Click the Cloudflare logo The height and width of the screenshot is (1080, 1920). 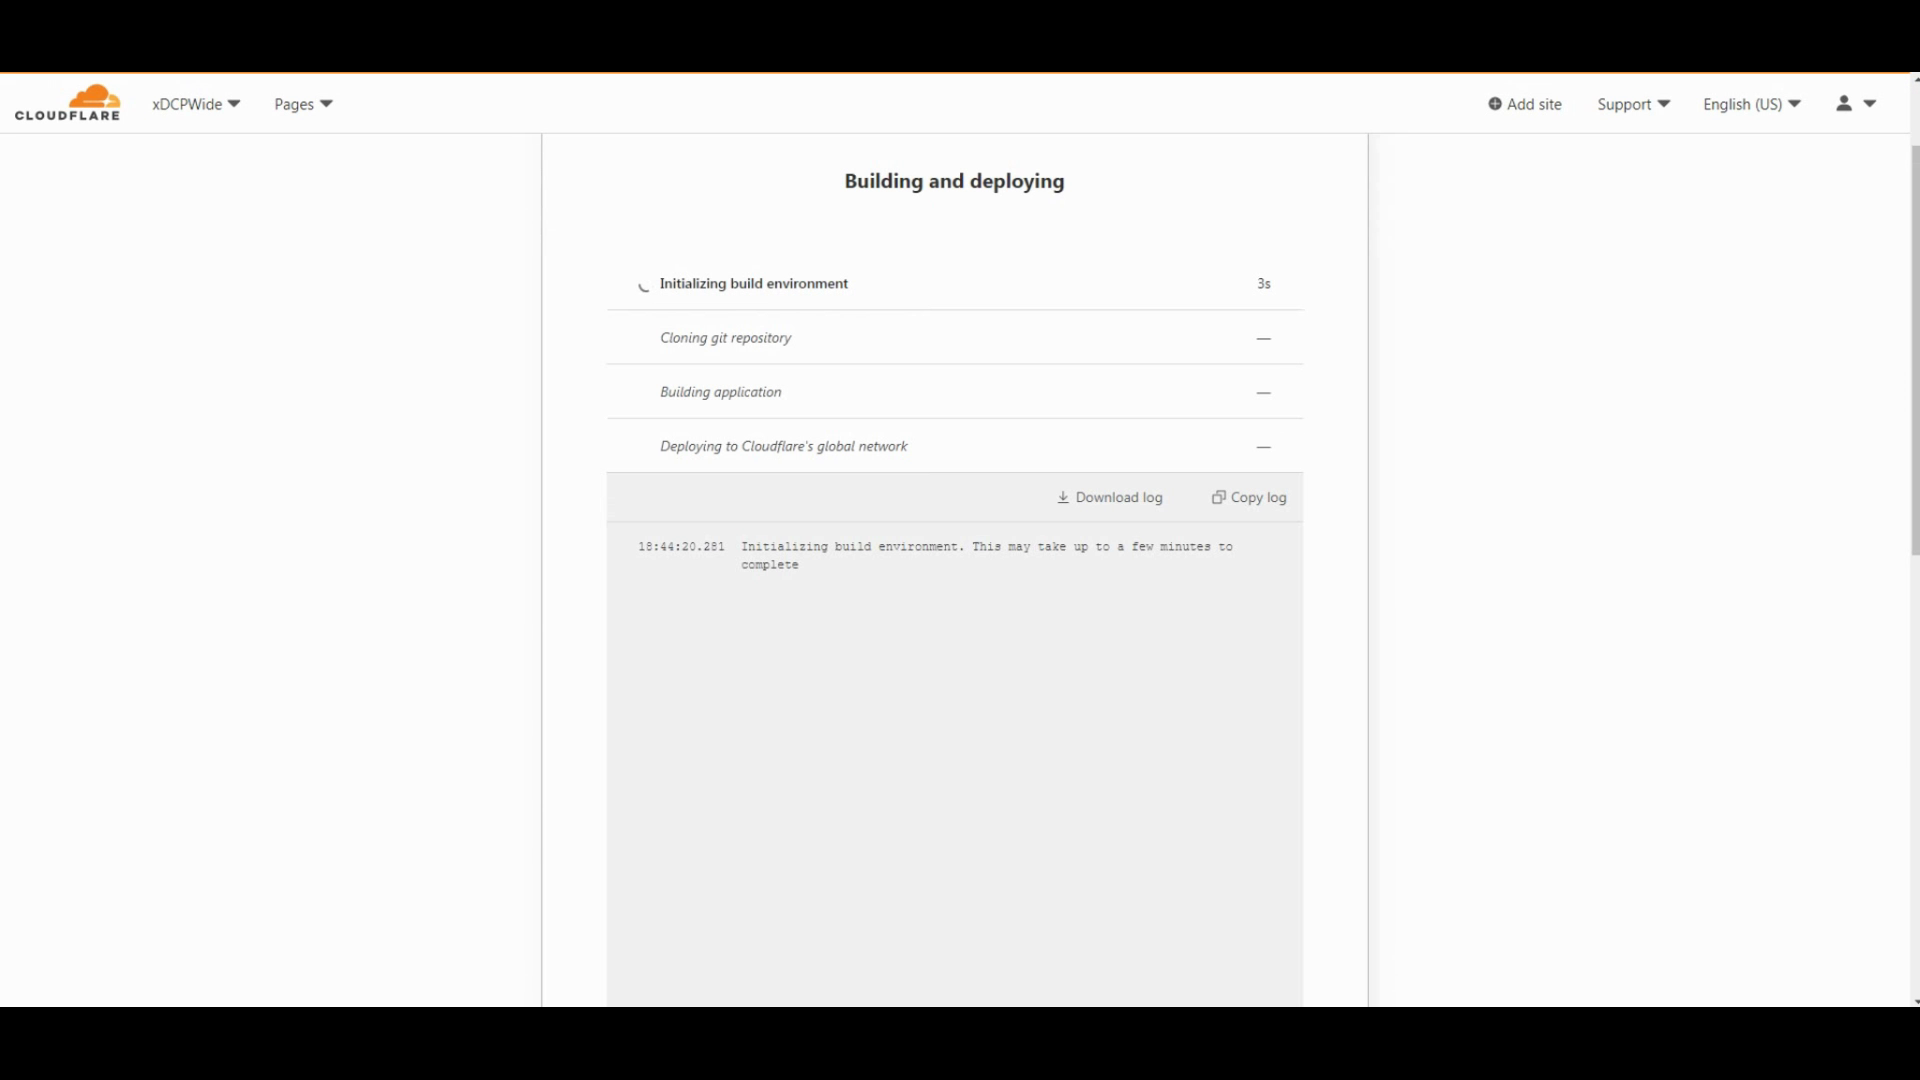[x=67, y=103]
